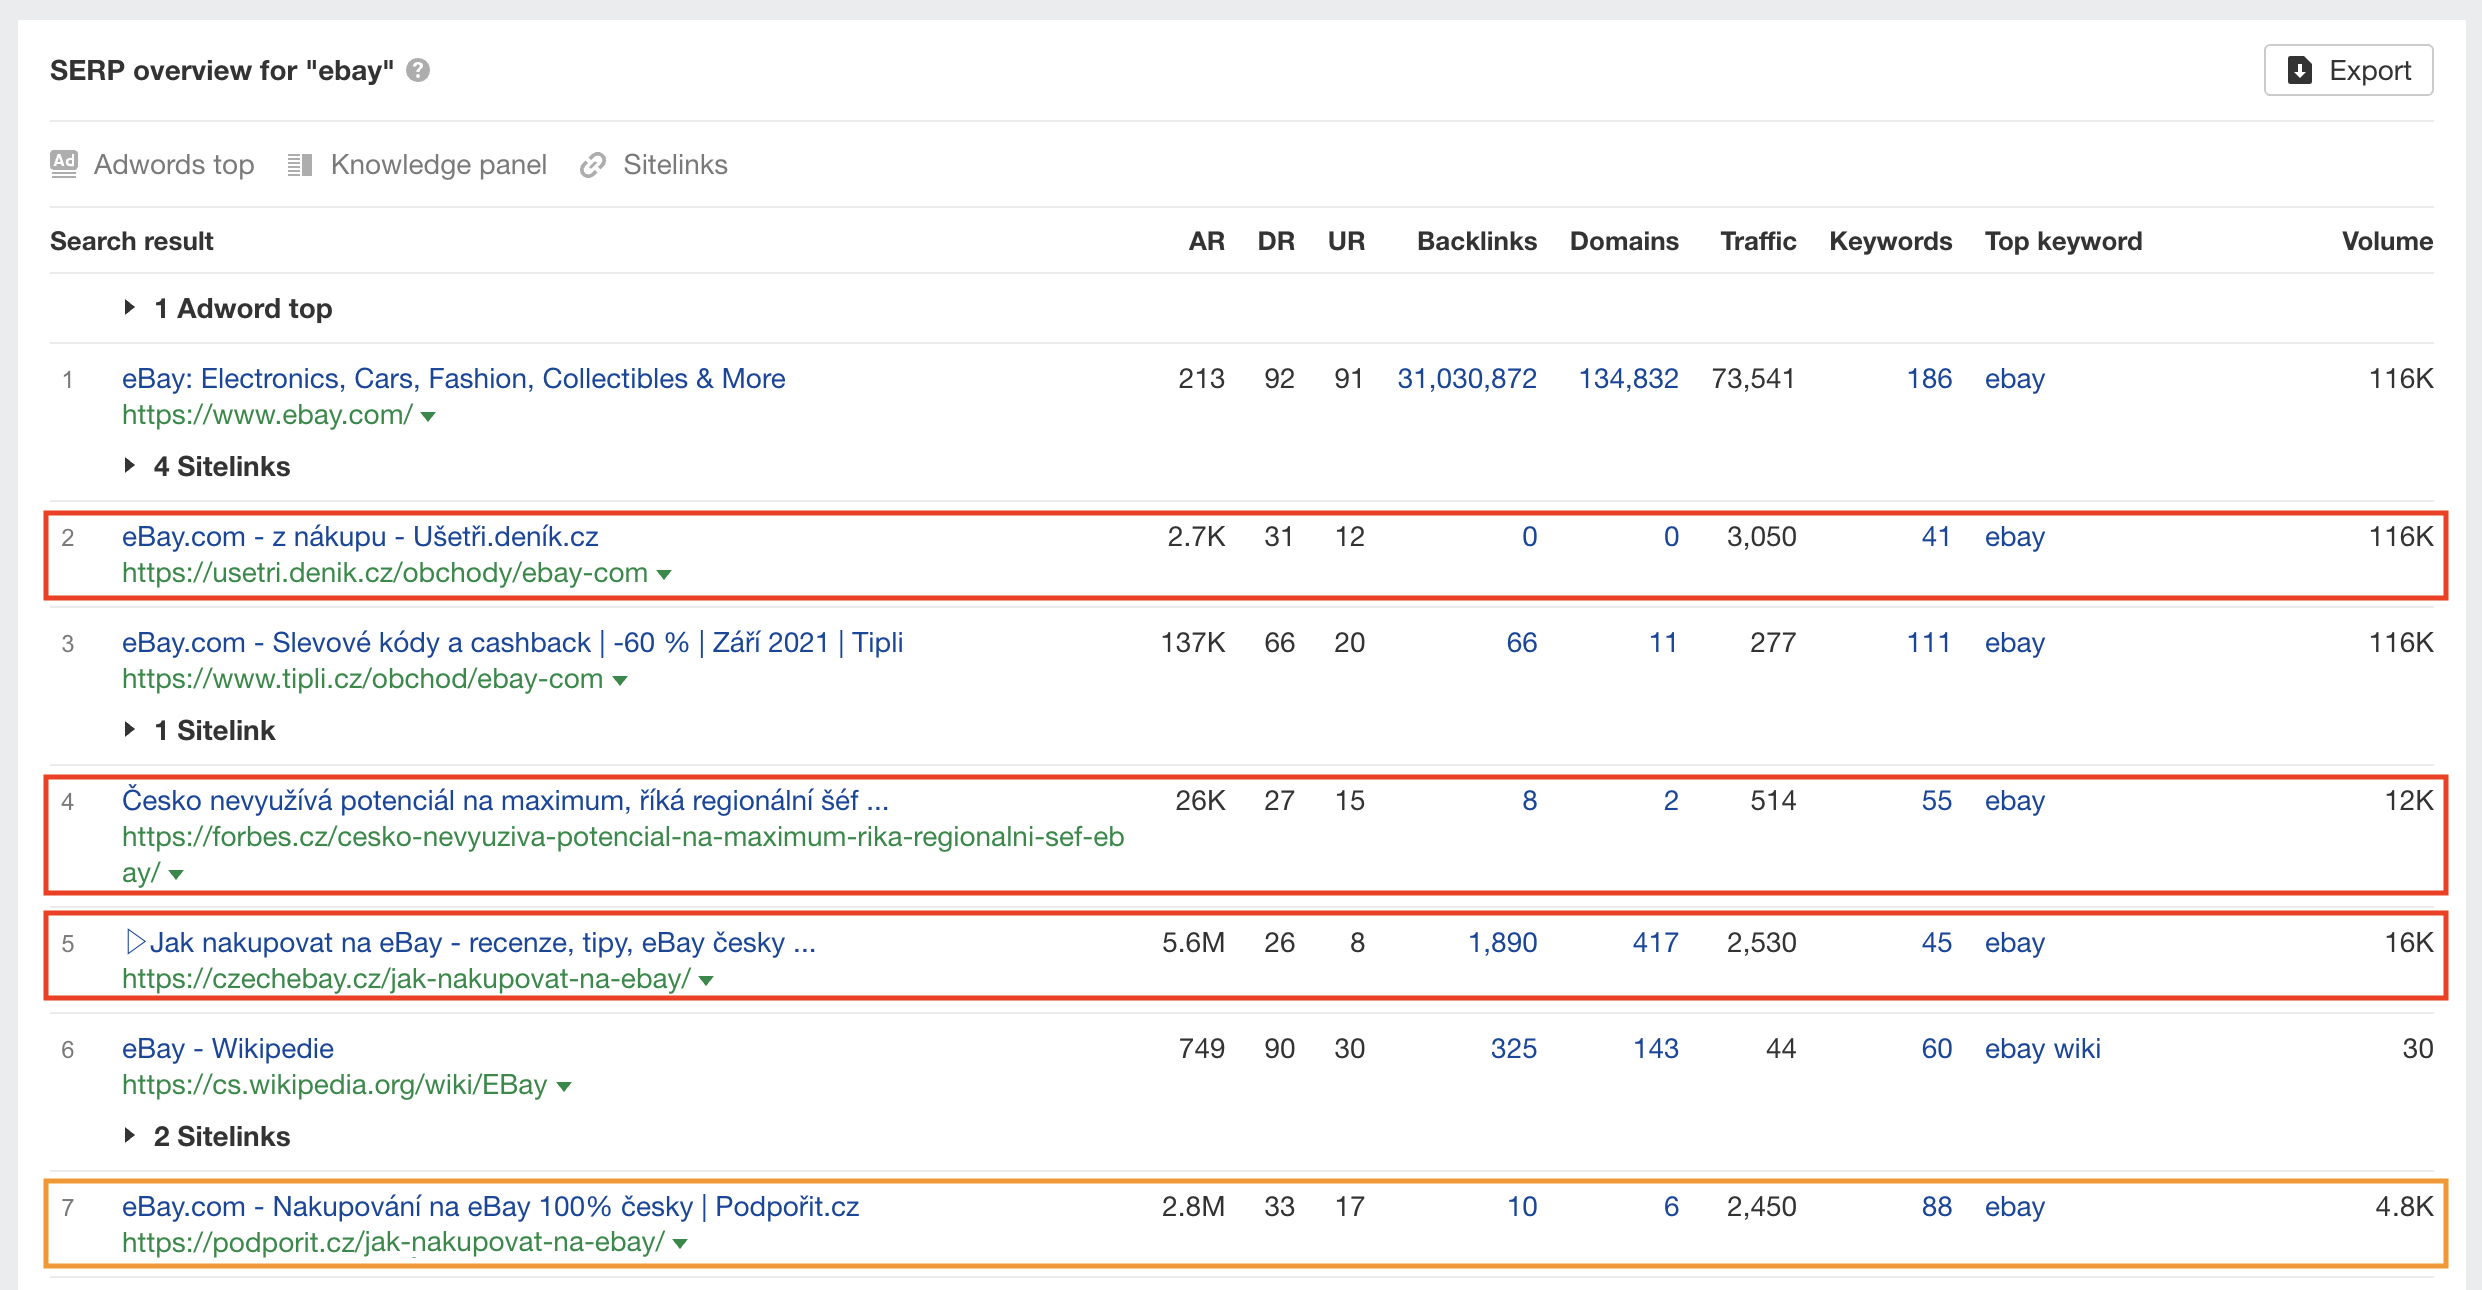Click the Traffic column header

(x=1758, y=241)
